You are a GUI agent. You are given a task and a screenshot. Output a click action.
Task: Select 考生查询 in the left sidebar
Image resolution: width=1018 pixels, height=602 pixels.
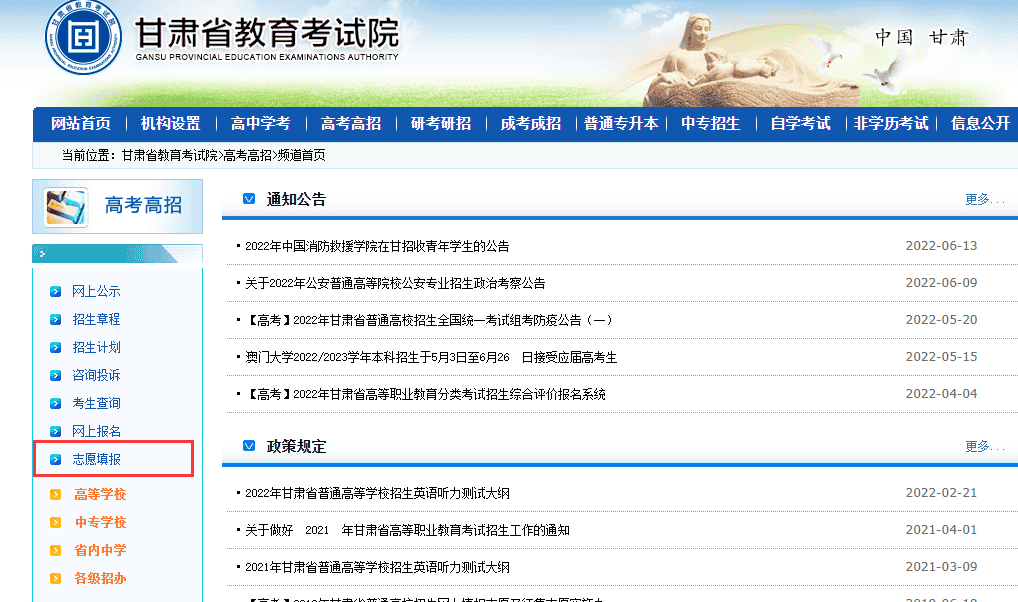point(96,404)
